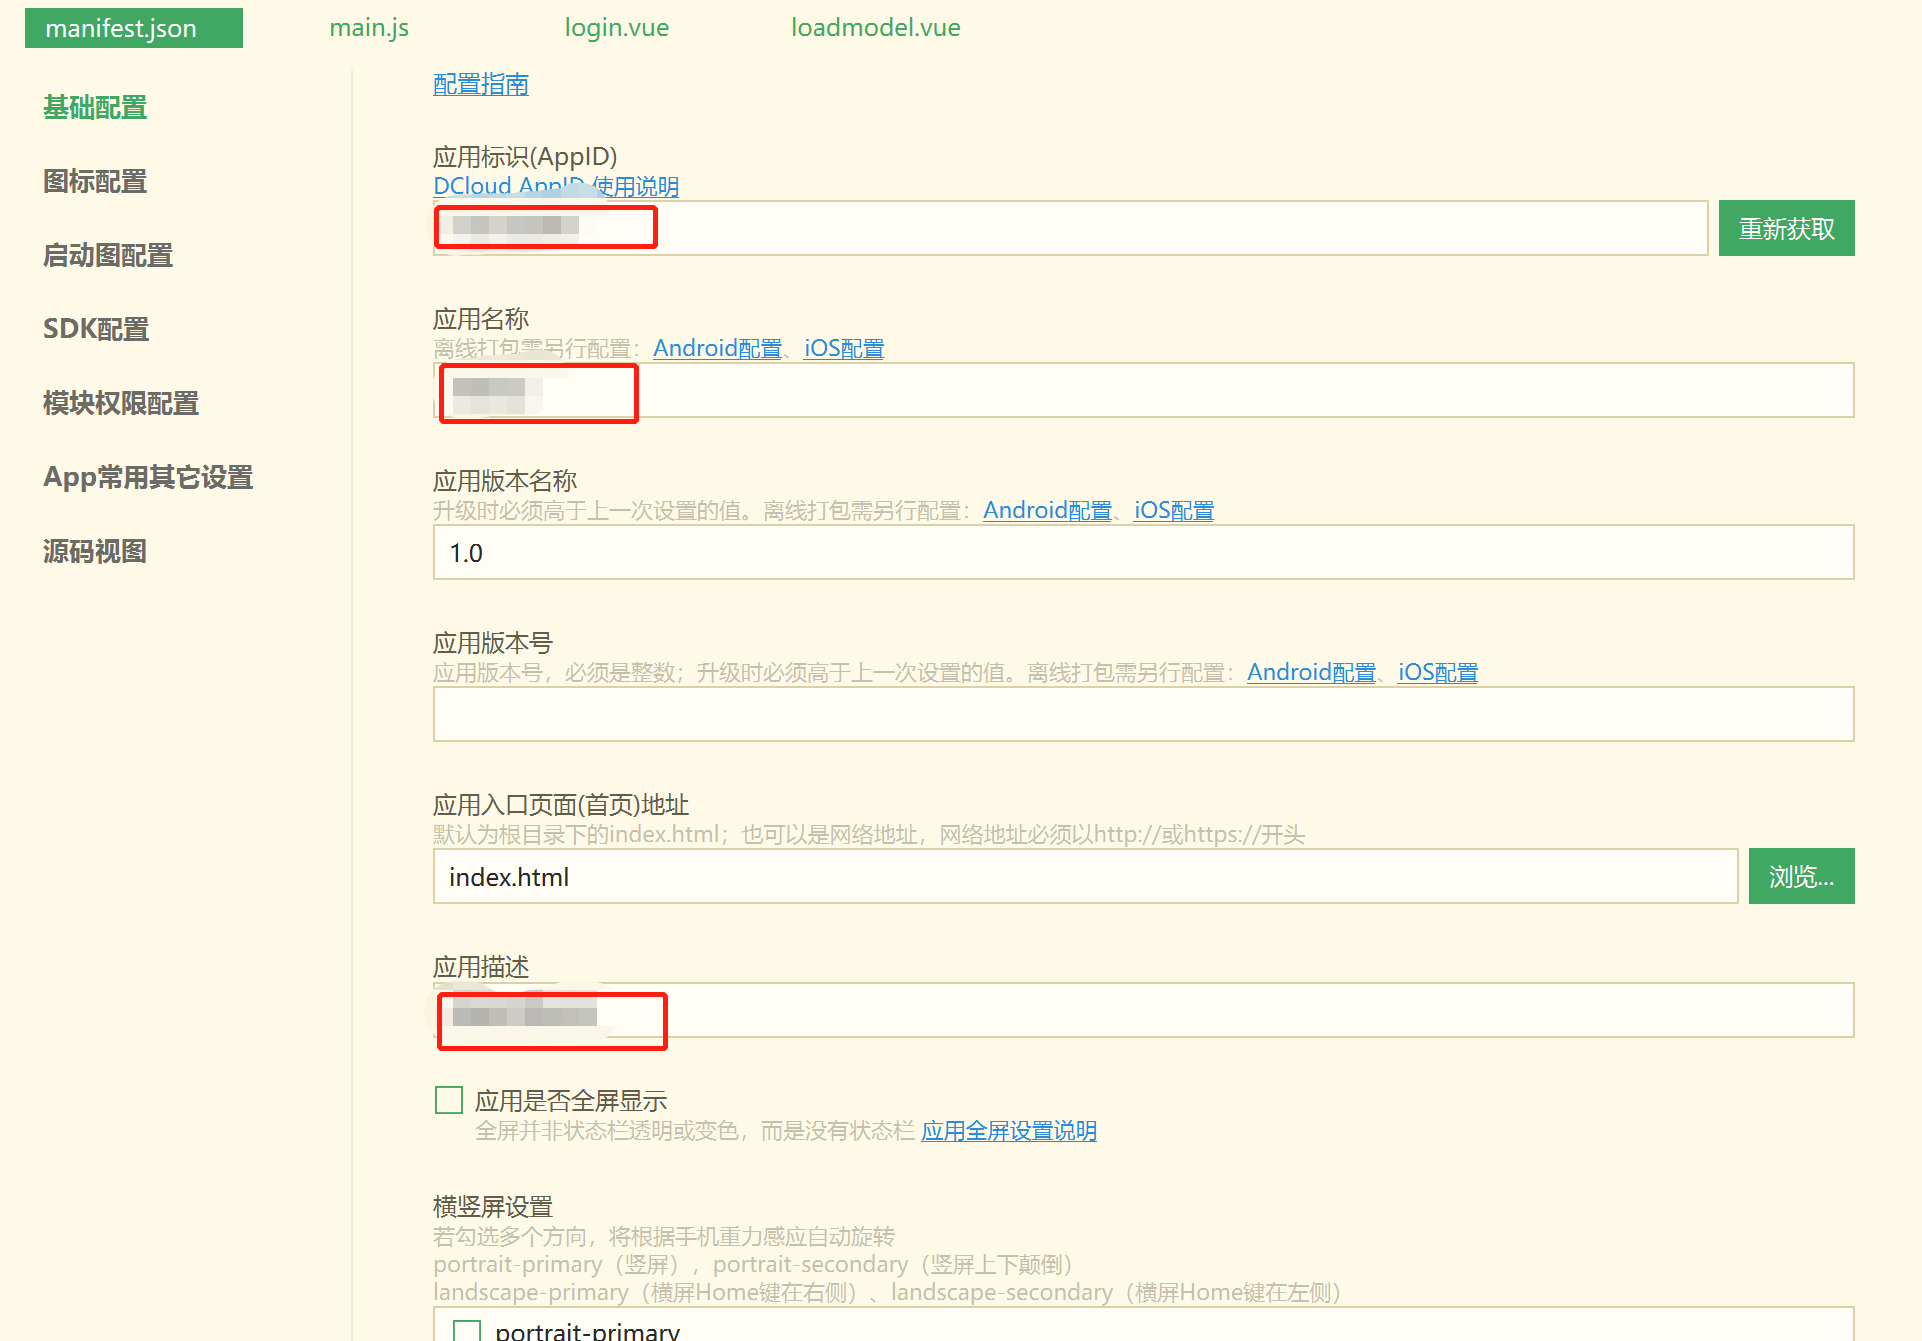The width and height of the screenshot is (1922, 1341).
Task: Open the 配置指南 link
Action: 480,84
